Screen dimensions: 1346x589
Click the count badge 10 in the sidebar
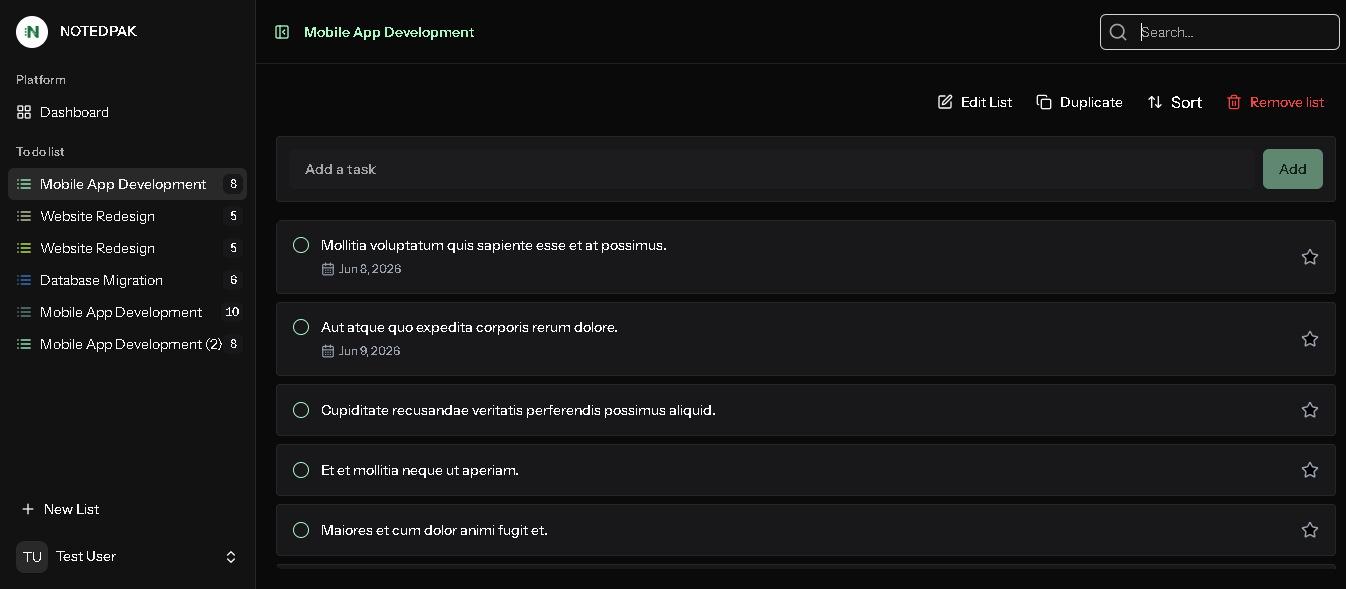232,312
